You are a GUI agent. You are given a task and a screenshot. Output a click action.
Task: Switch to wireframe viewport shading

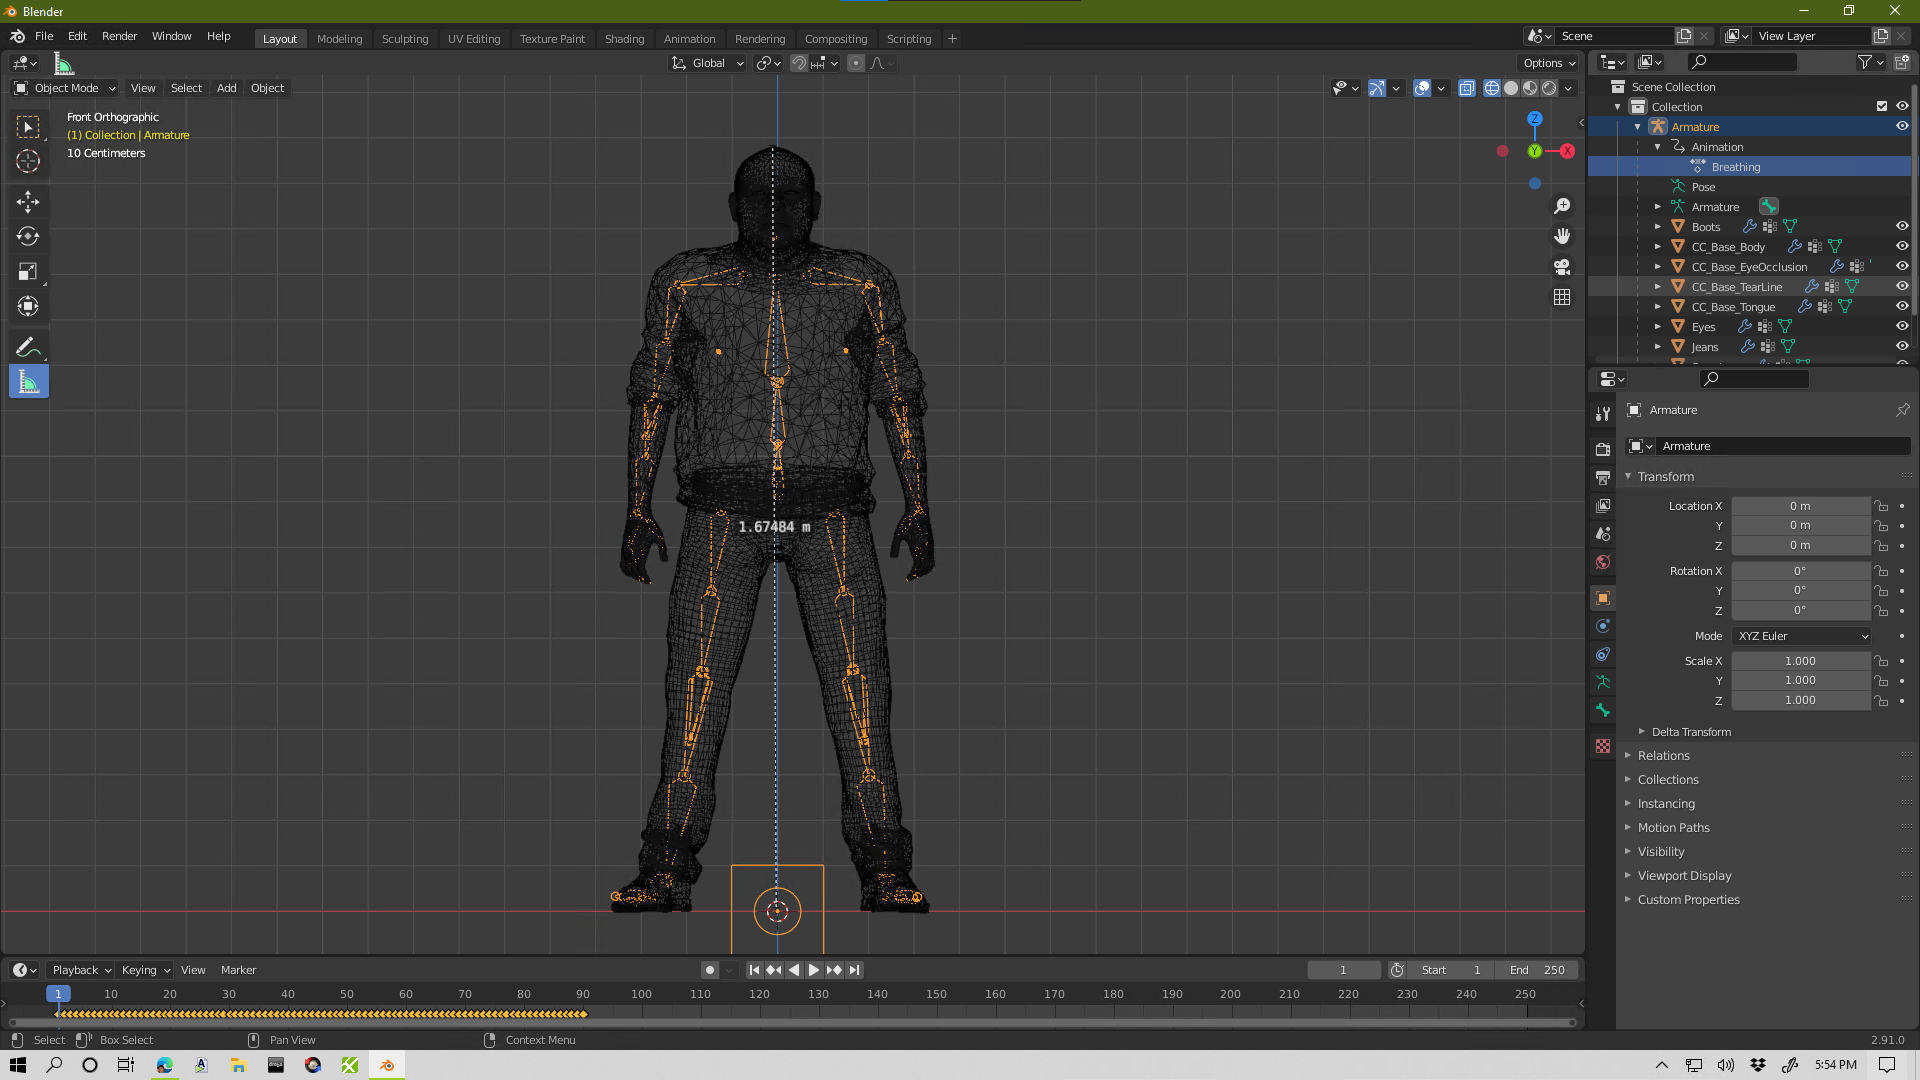click(1492, 88)
